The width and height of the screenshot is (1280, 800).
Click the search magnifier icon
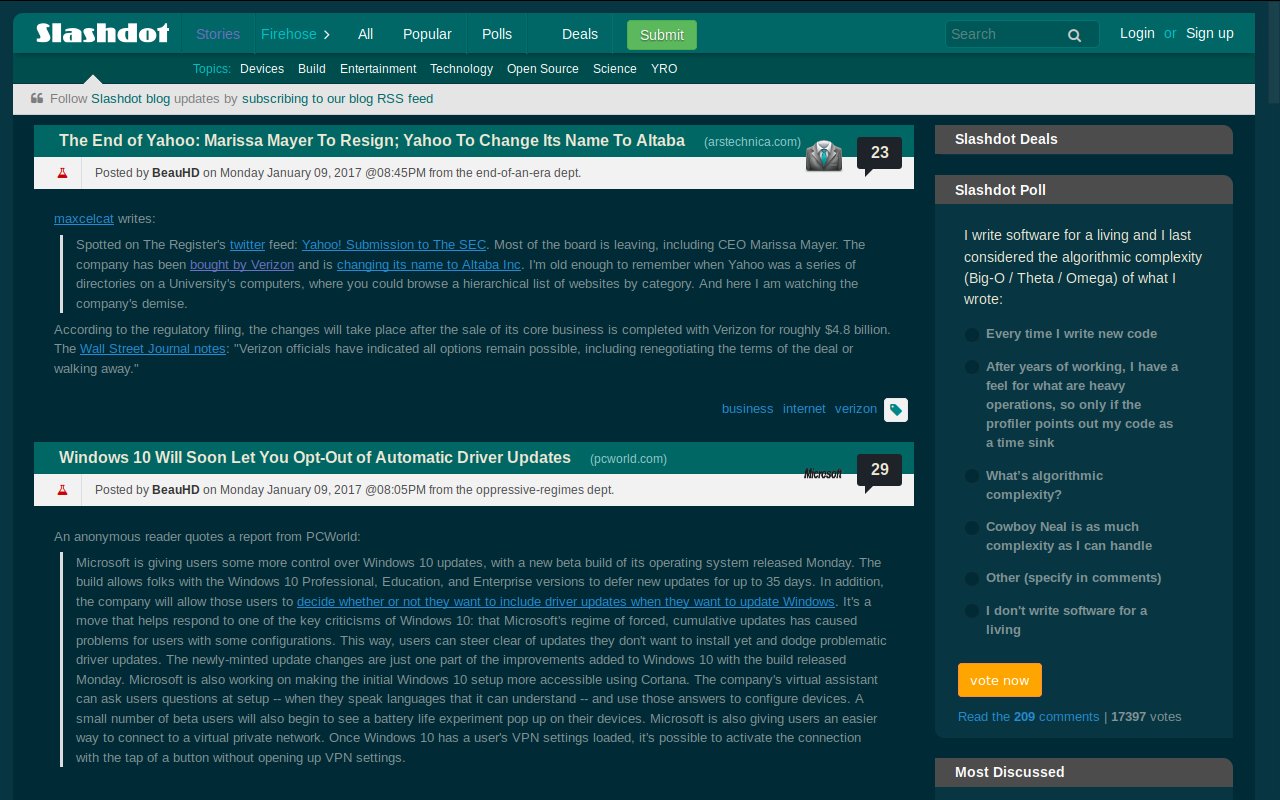(1074, 35)
